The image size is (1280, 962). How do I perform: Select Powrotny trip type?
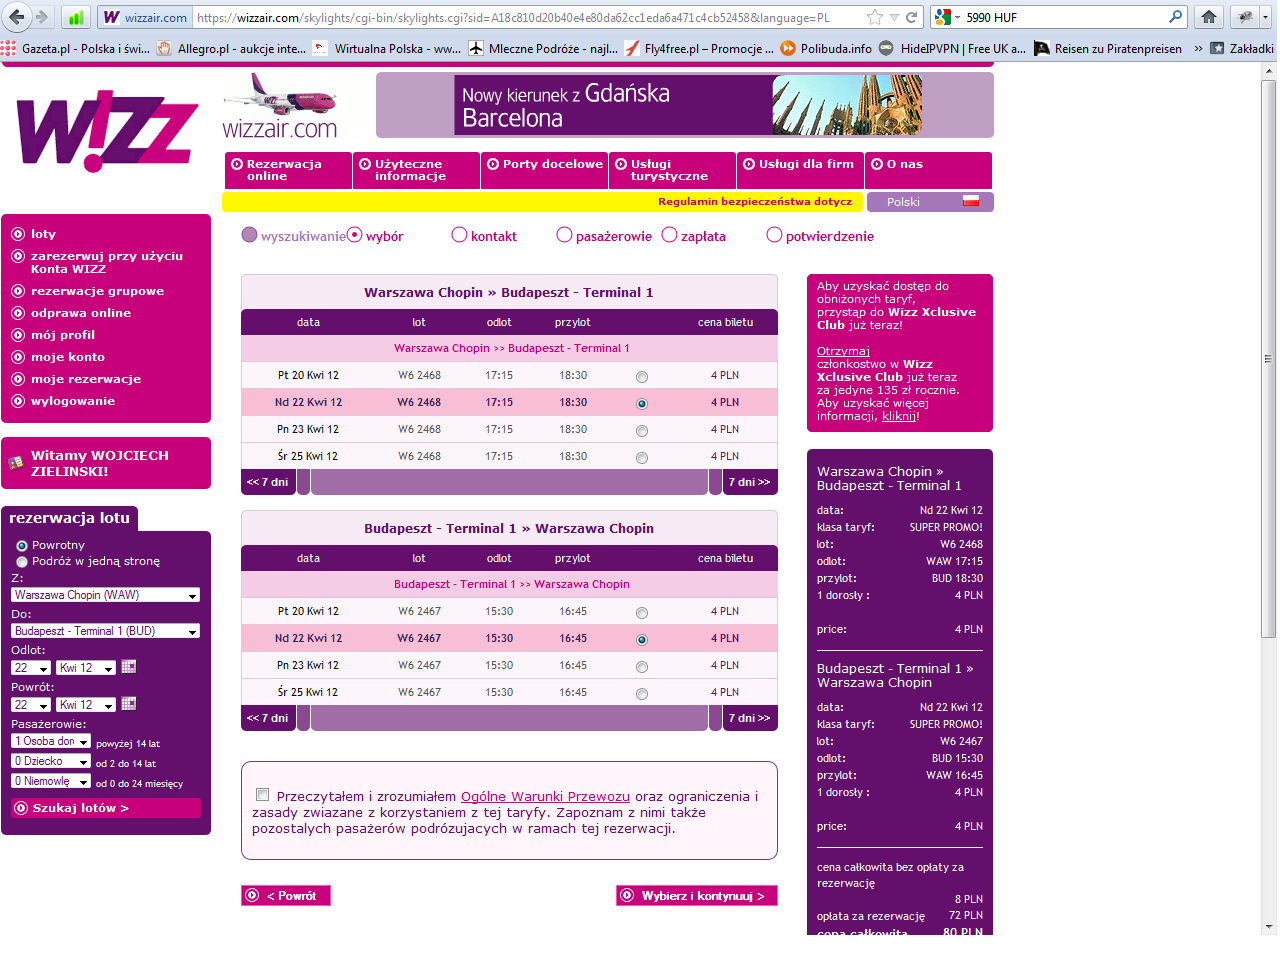22,546
